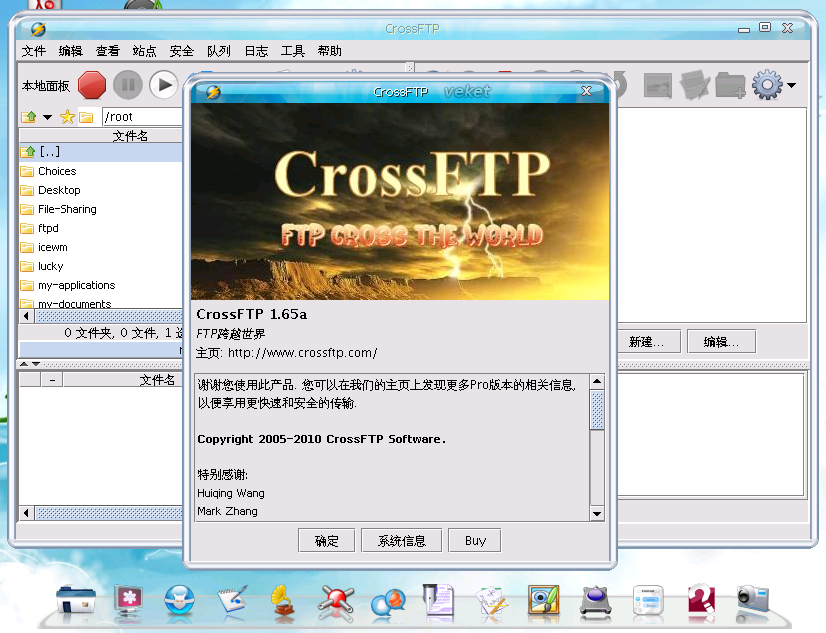Open the 队列 menu
Image resolution: width=826 pixels, height=633 pixels.
coord(219,51)
